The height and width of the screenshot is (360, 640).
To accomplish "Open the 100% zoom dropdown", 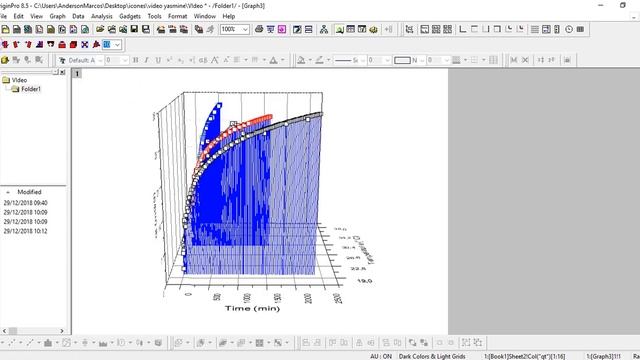I will (x=245, y=29).
